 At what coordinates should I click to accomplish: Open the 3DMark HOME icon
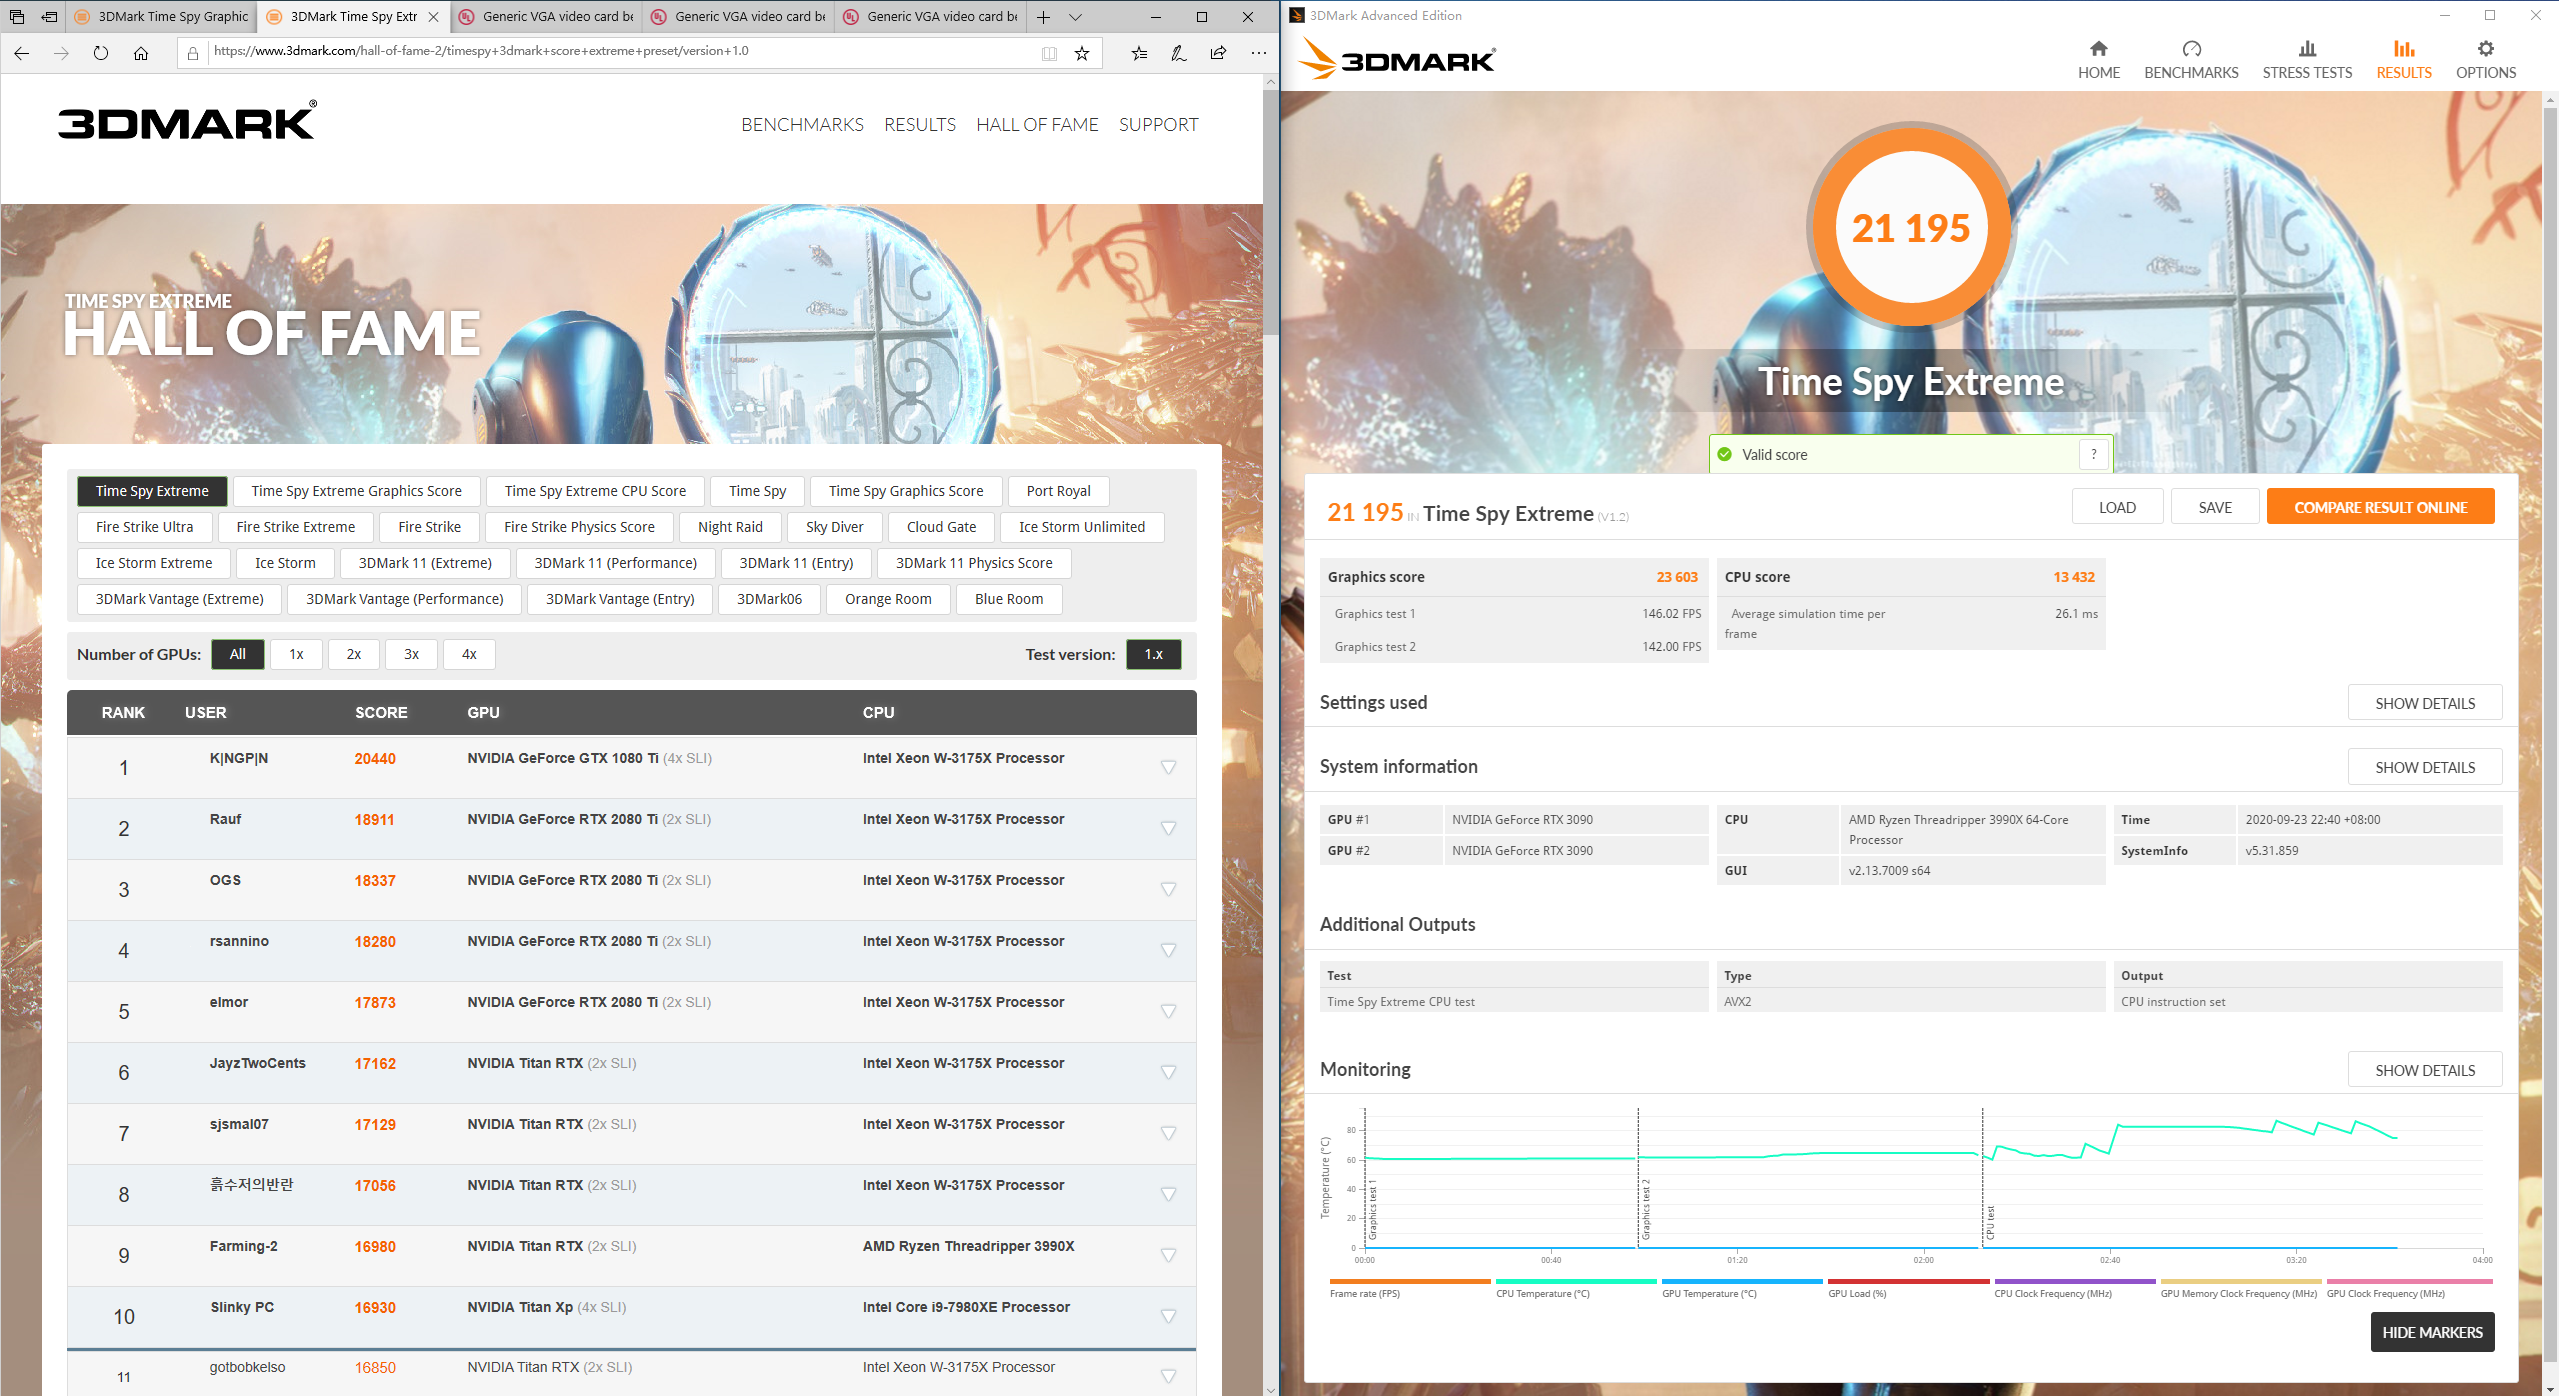coord(2098,49)
